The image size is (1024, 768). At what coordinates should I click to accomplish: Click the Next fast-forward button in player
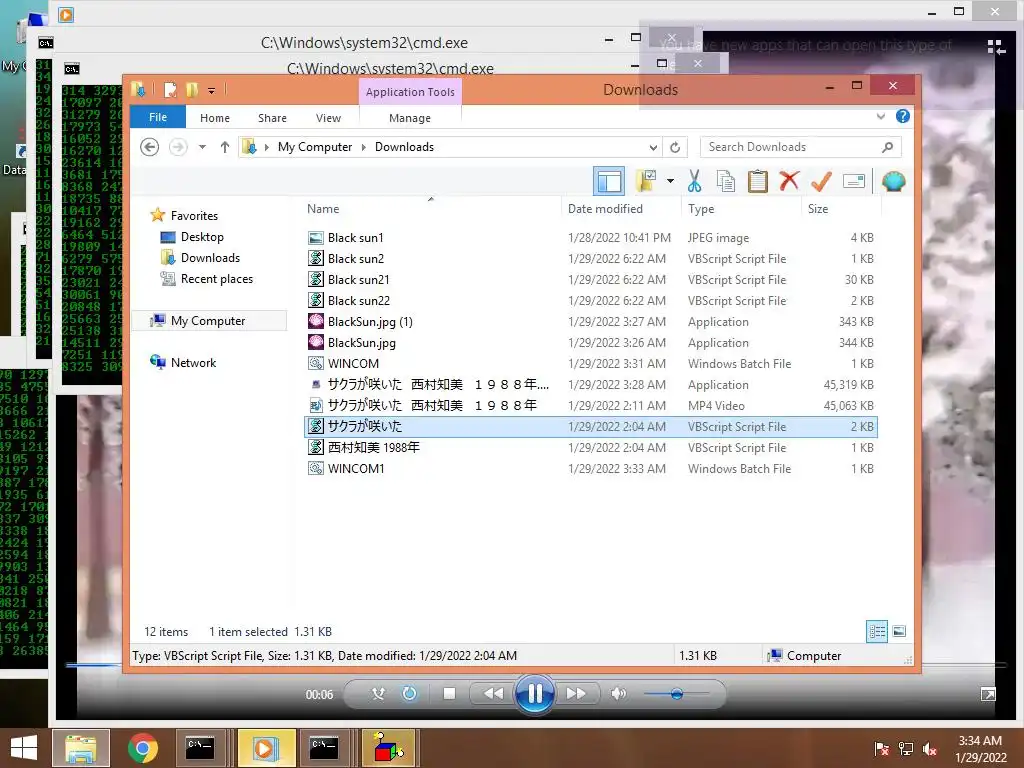pyautogui.click(x=575, y=694)
